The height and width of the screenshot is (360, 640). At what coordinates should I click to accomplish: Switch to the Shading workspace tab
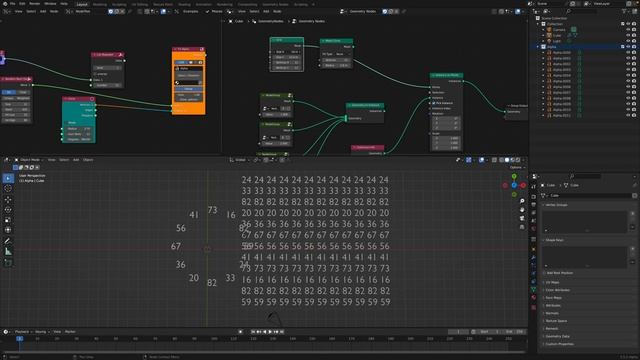(x=184, y=4)
